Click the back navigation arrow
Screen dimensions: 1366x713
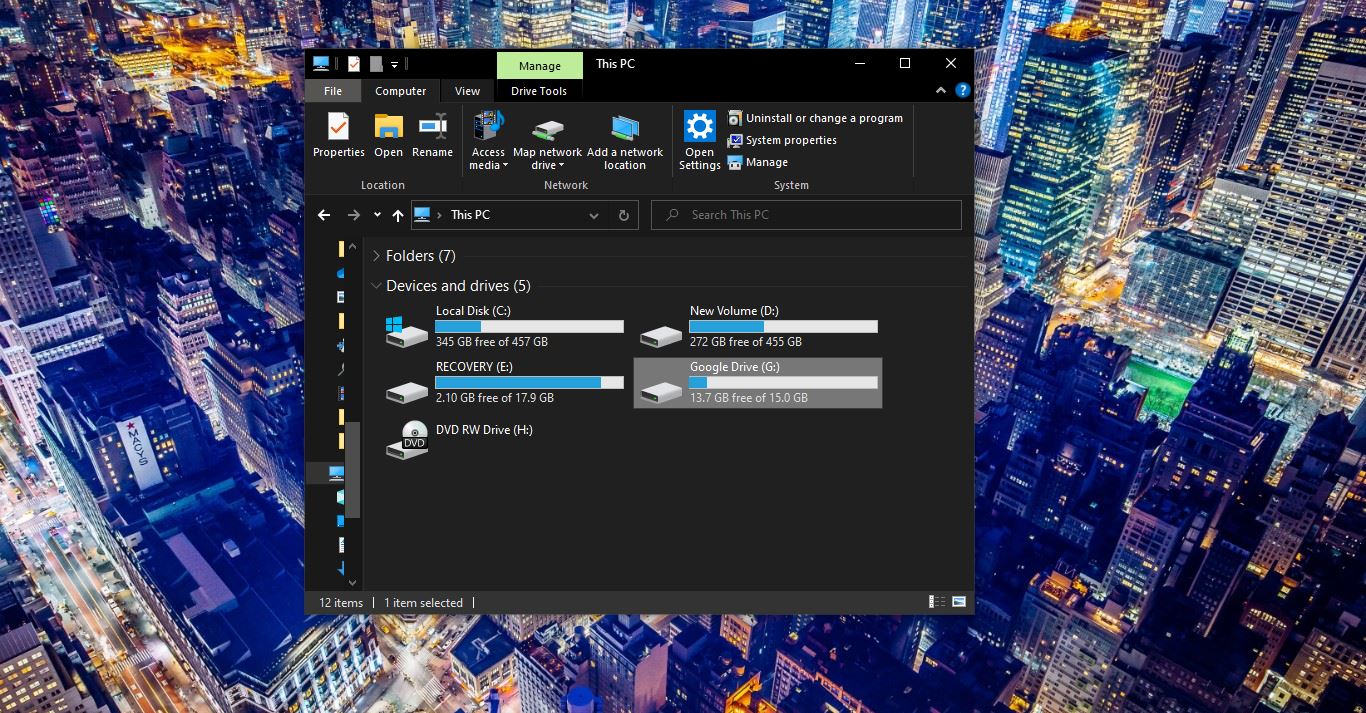tap(323, 214)
